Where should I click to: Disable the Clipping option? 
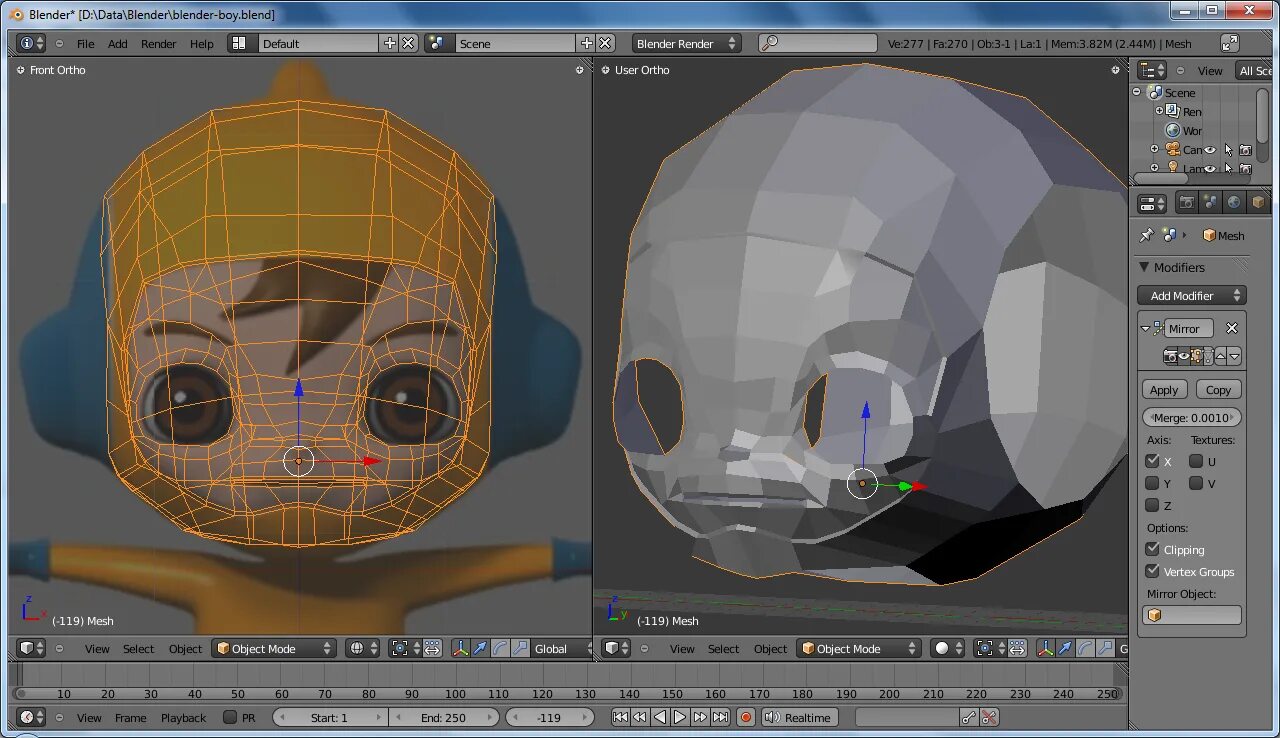[x=1152, y=549]
